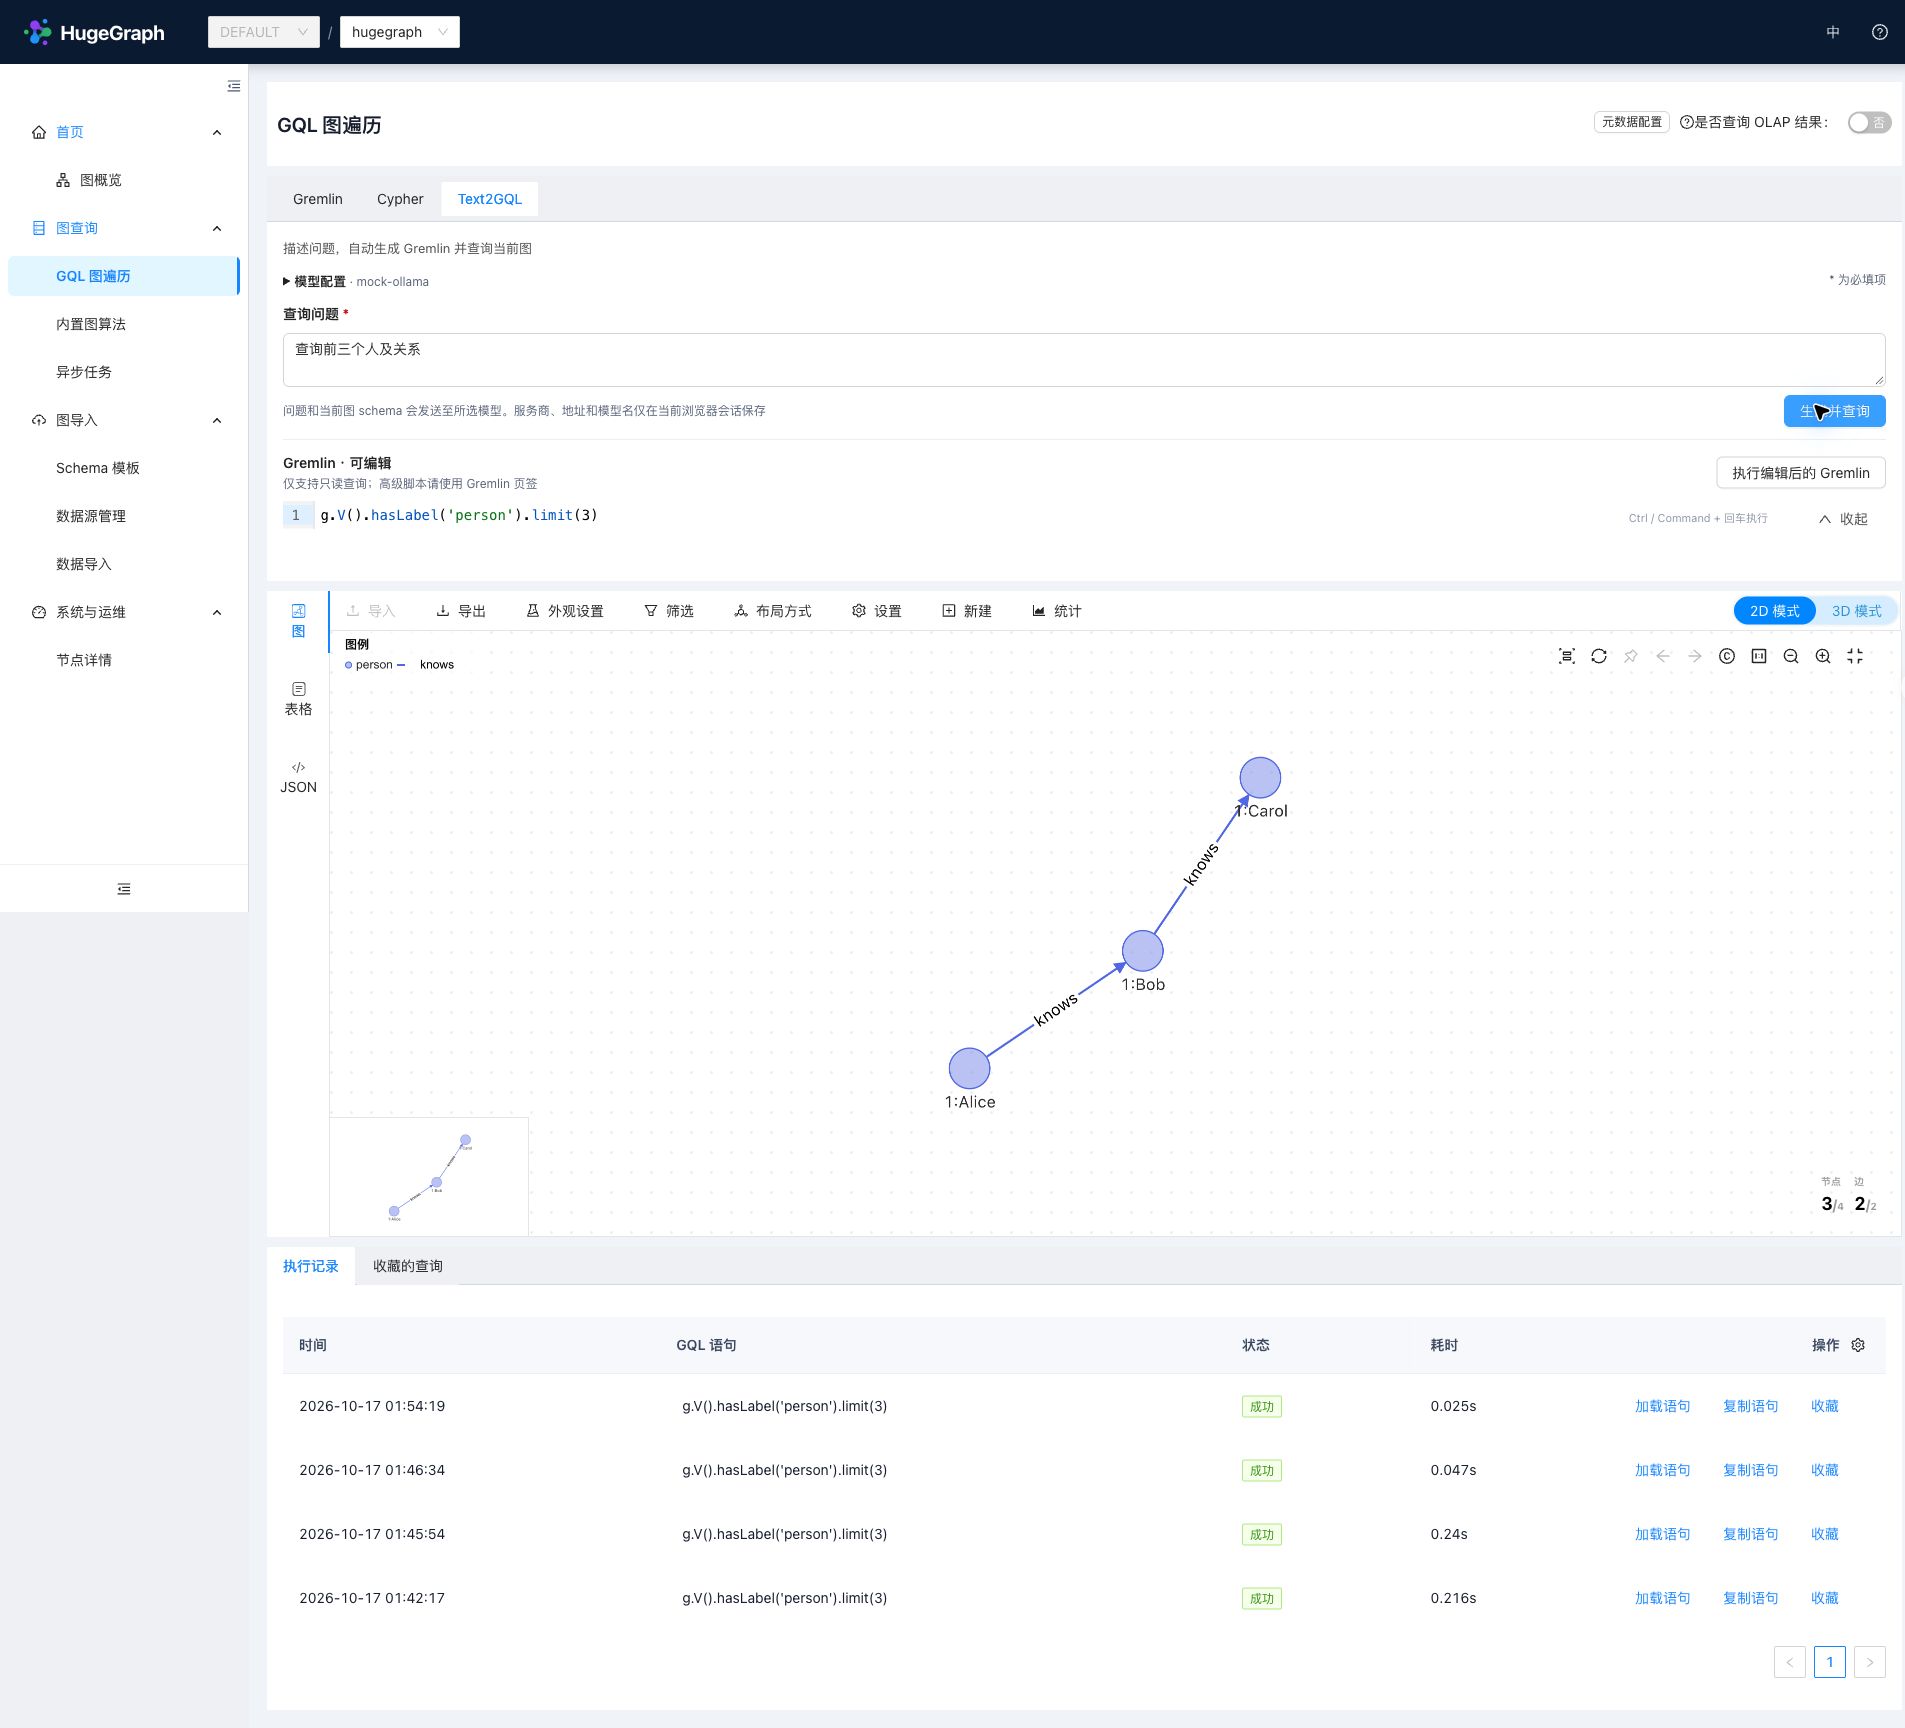Open the JSON result view
This screenshot has width=1905, height=1728.
pos(298,777)
